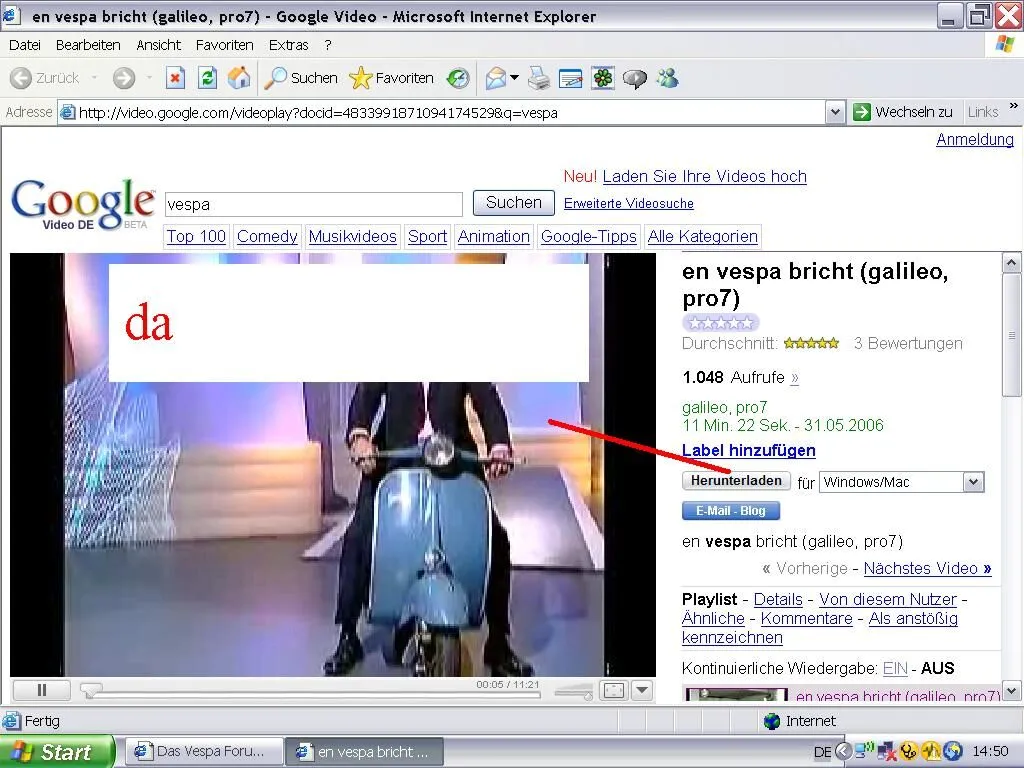Viewport: 1024px width, 768px height.
Task: Open the Datei menu
Action: (x=25, y=45)
